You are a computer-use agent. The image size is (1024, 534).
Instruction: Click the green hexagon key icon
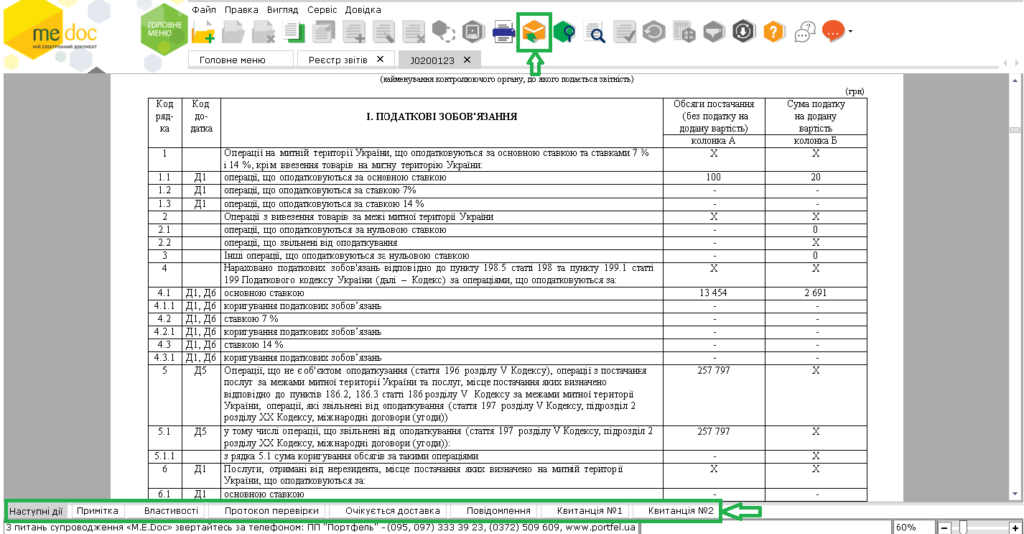(x=565, y=33)
